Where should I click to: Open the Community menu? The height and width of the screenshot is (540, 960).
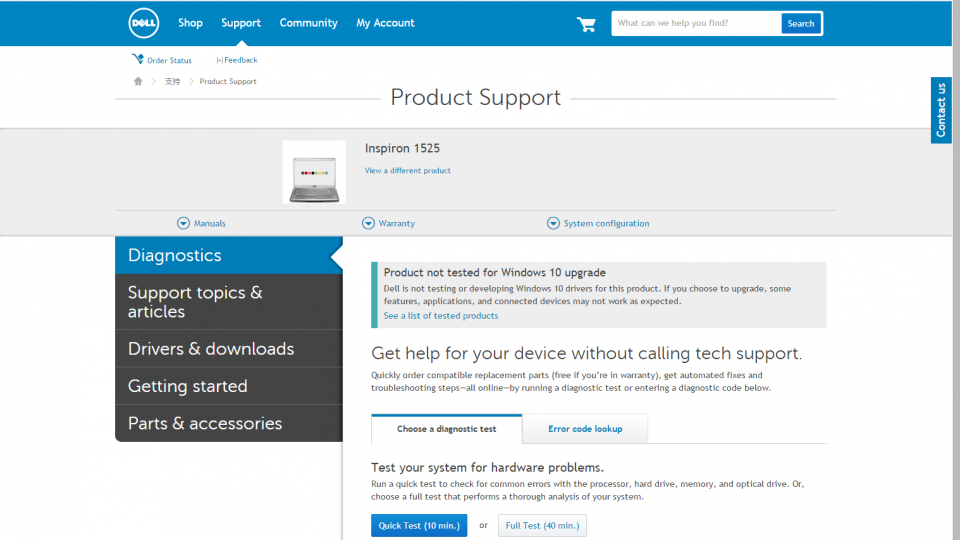(309, 23)
